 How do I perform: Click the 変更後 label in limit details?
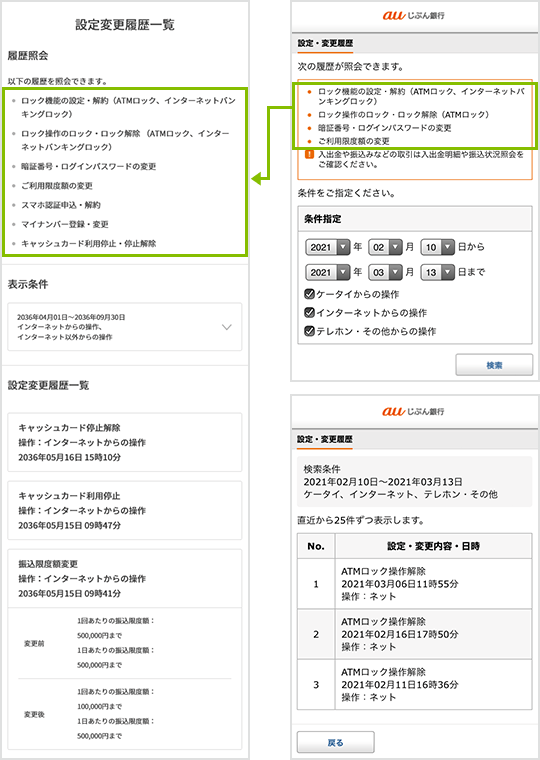[x=34, y=715]
